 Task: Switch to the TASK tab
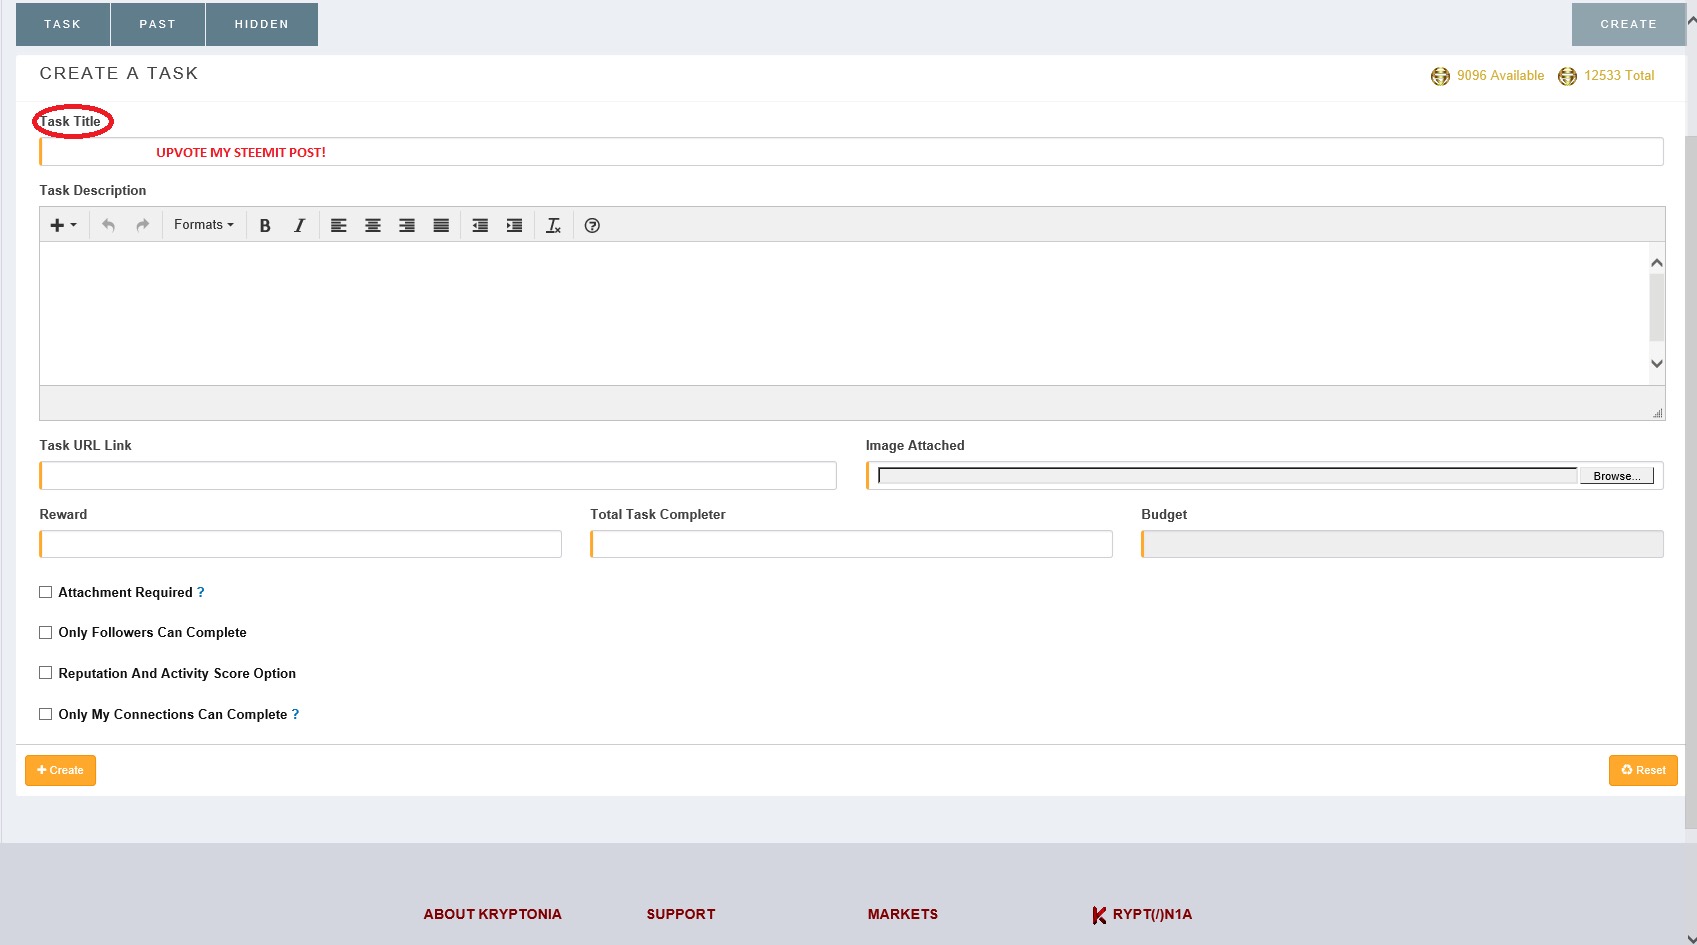63,24
